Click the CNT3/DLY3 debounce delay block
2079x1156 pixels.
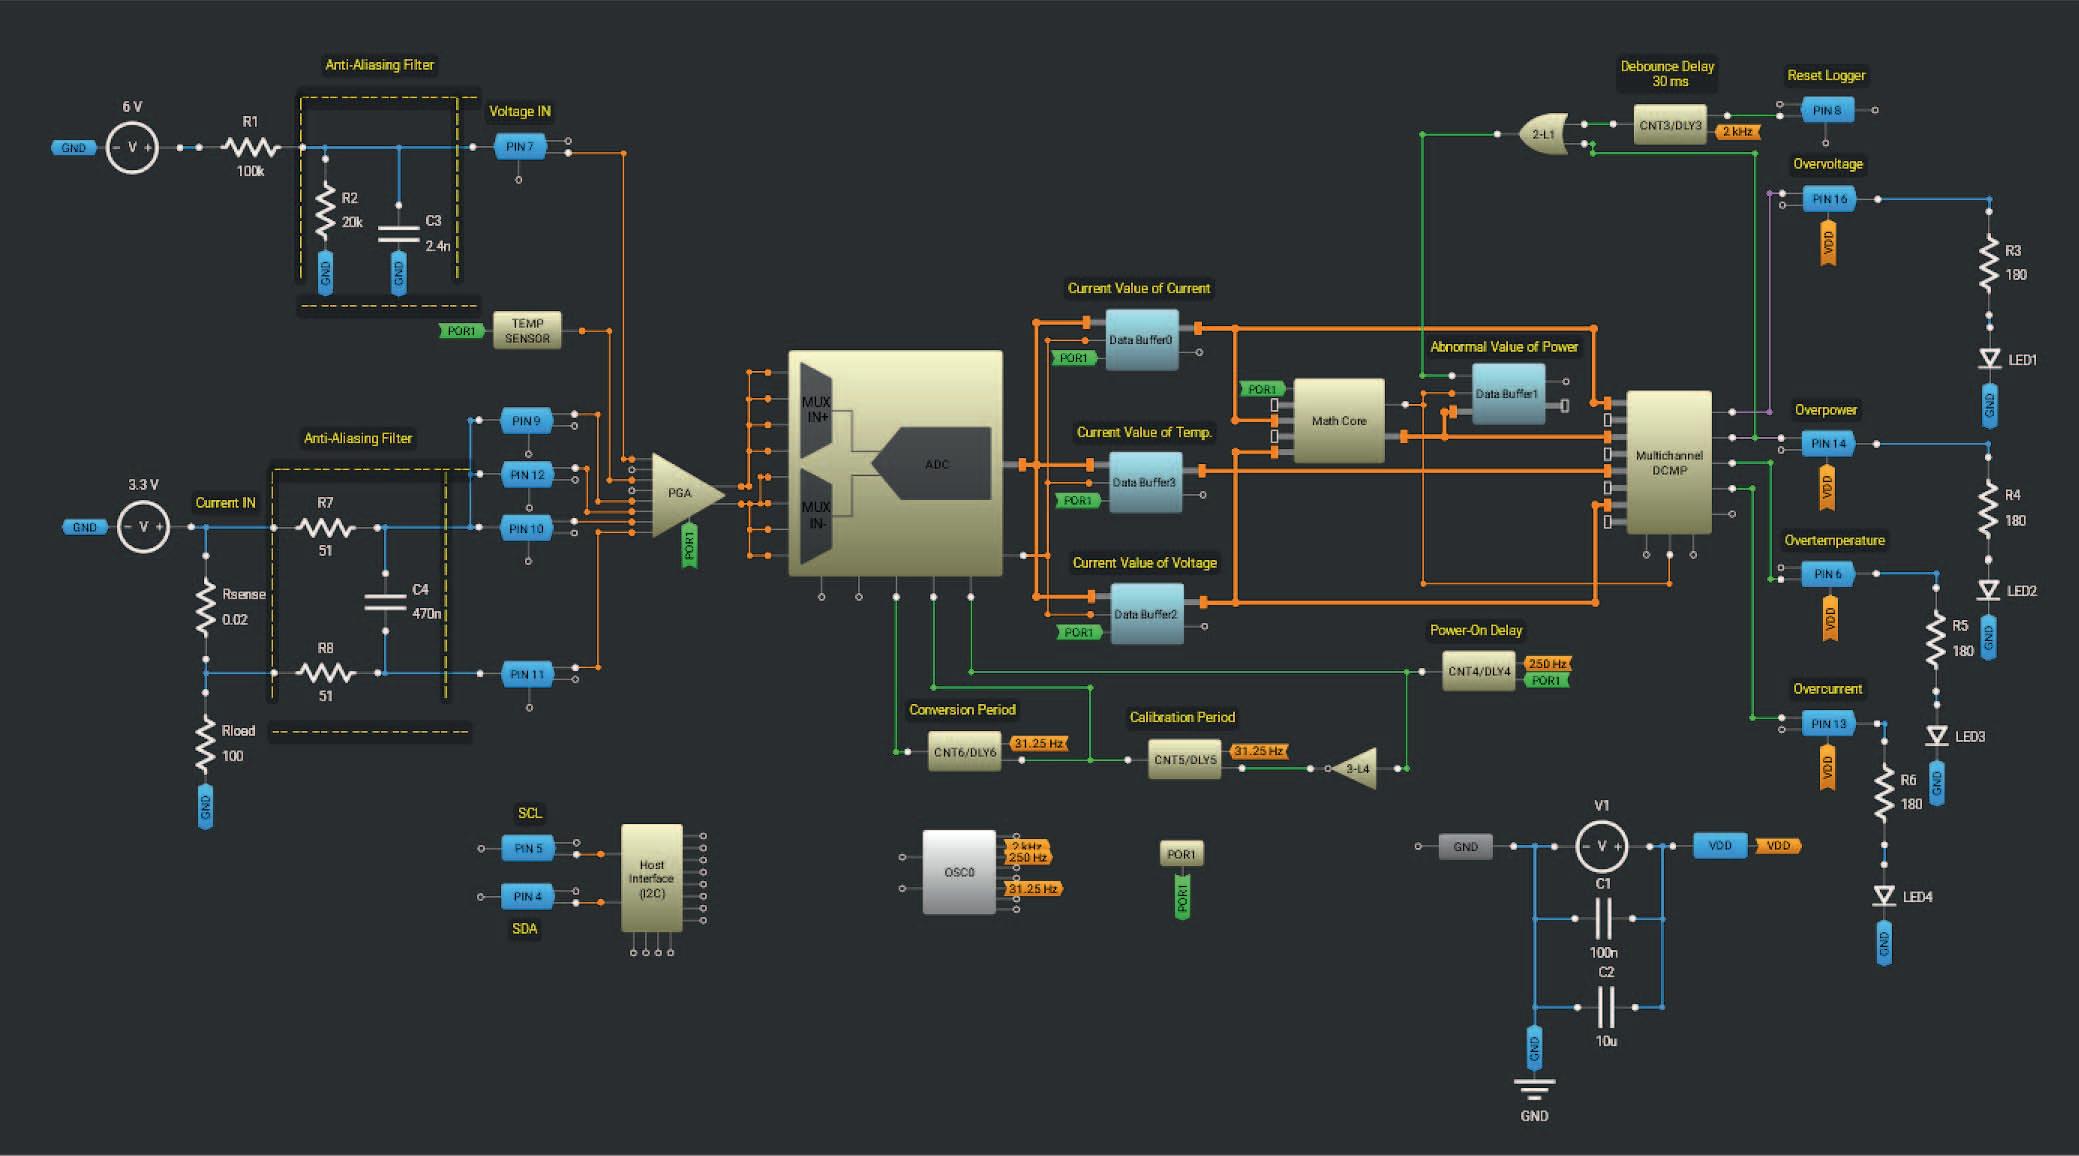(x=1669, y=125)
